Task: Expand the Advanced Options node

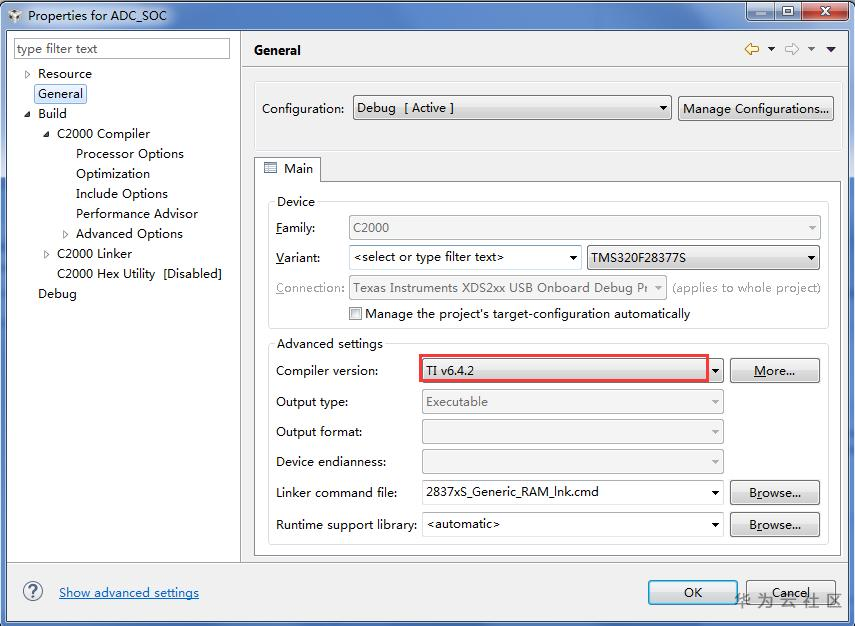Action: tap(65, 234)
